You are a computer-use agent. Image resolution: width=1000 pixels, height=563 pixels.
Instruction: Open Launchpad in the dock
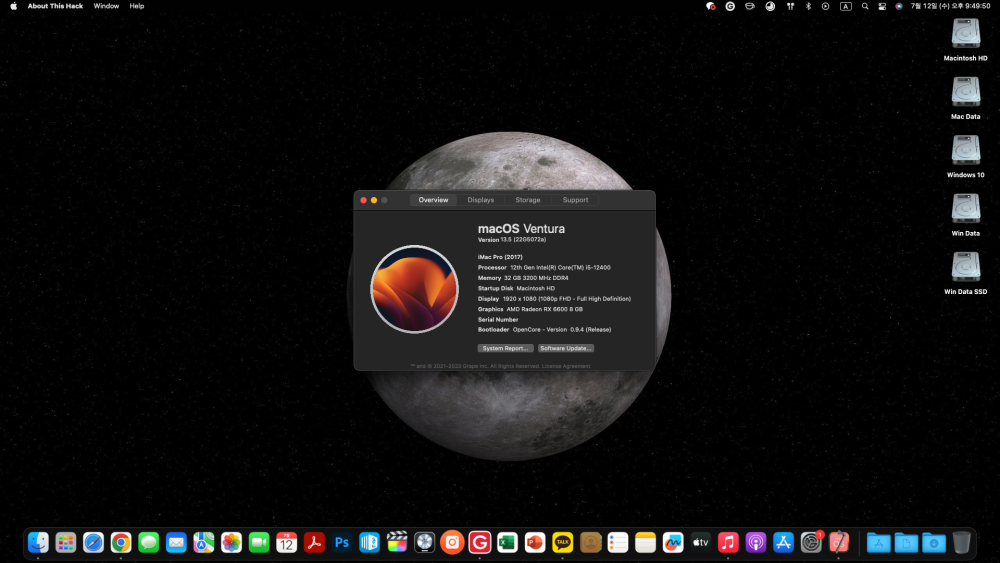(66, 543)
